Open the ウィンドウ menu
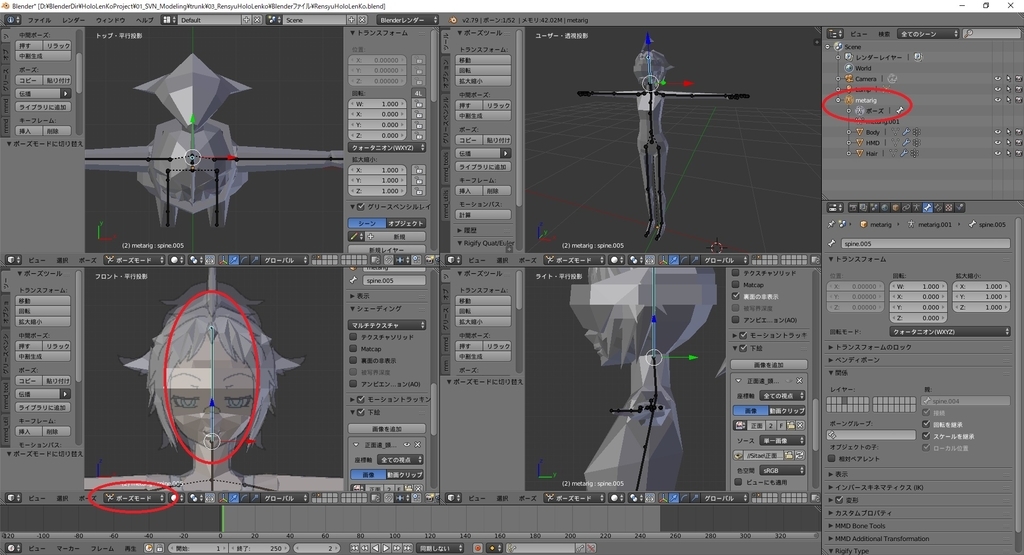The image size is (1024, 555). click(110, 20)
